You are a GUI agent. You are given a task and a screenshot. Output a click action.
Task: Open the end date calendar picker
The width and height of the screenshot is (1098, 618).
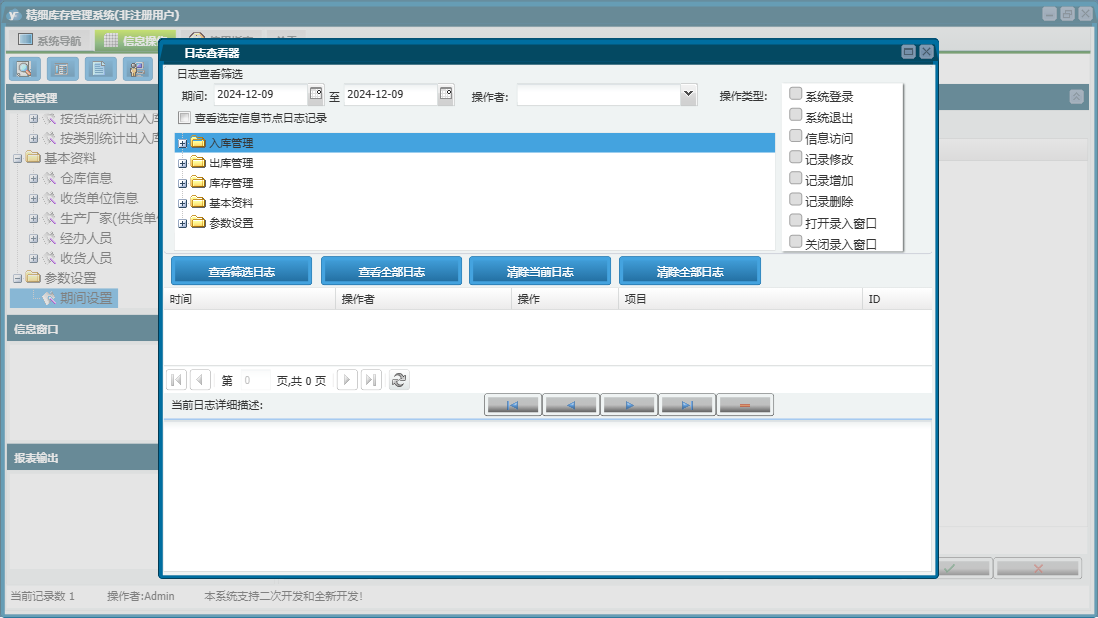coord(446,94)
